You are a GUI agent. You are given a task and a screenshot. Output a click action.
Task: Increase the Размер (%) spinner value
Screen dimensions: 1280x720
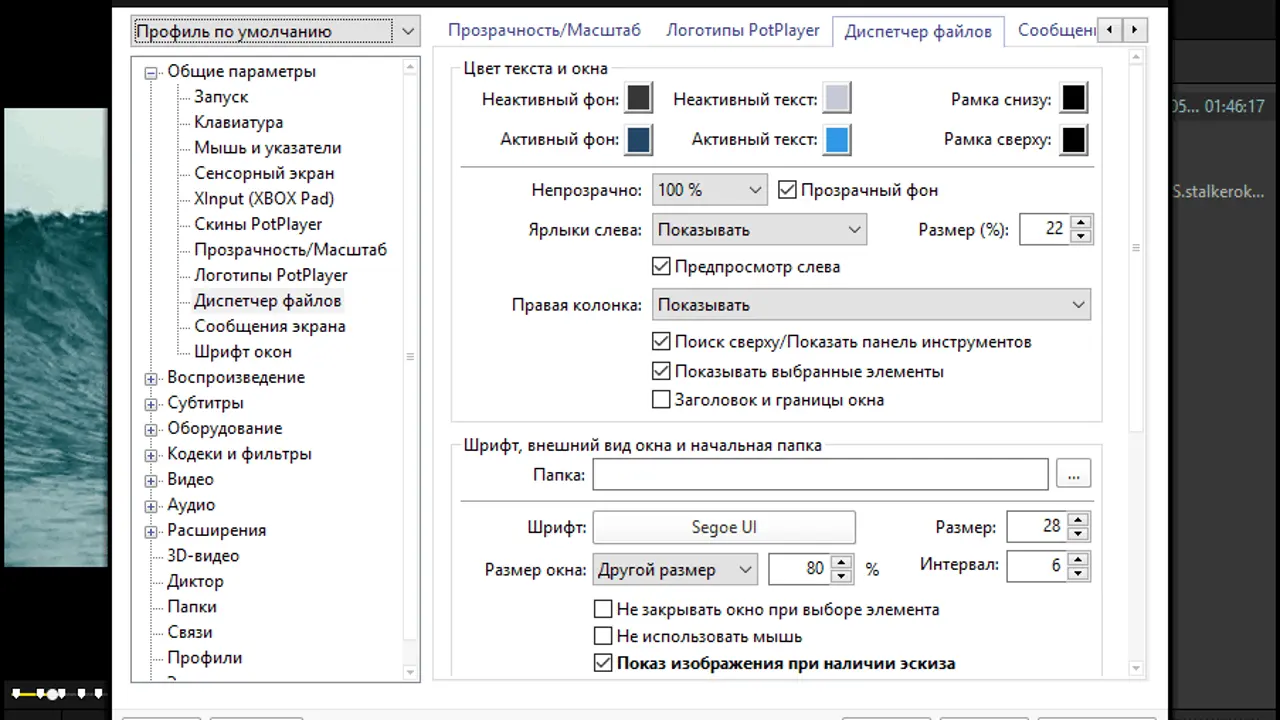tap(1080, 222)
